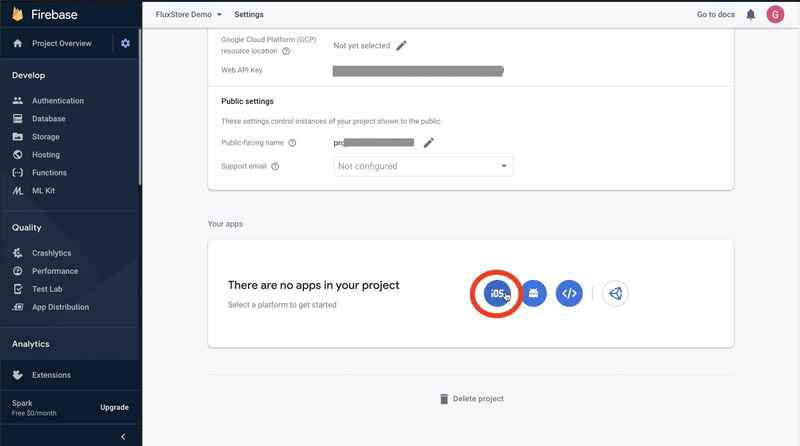800x446 pixels.
Task: Add an Android app
Action: [534, 293]
